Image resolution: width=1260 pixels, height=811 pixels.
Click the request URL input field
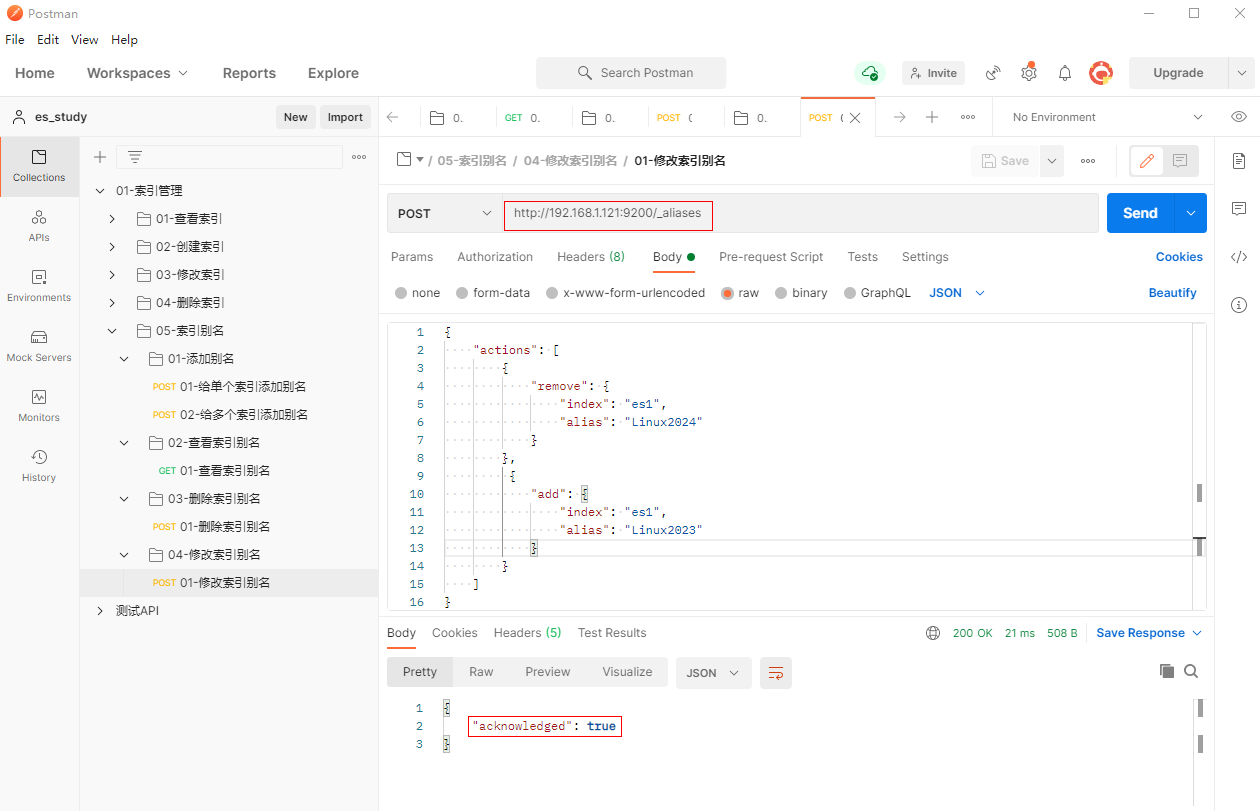click(800, 213)
